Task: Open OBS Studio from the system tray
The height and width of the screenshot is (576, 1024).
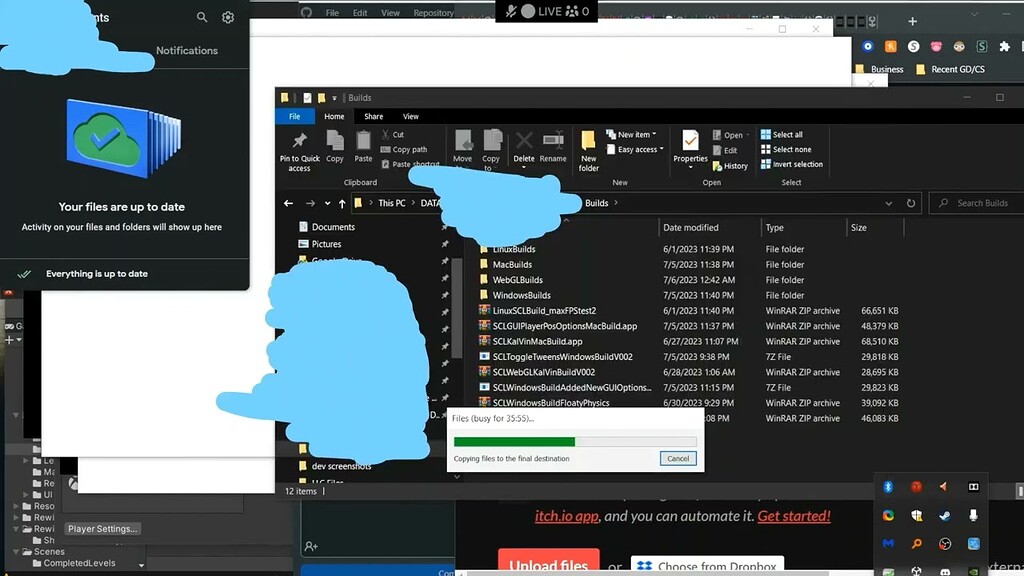Action: [944, 544]
